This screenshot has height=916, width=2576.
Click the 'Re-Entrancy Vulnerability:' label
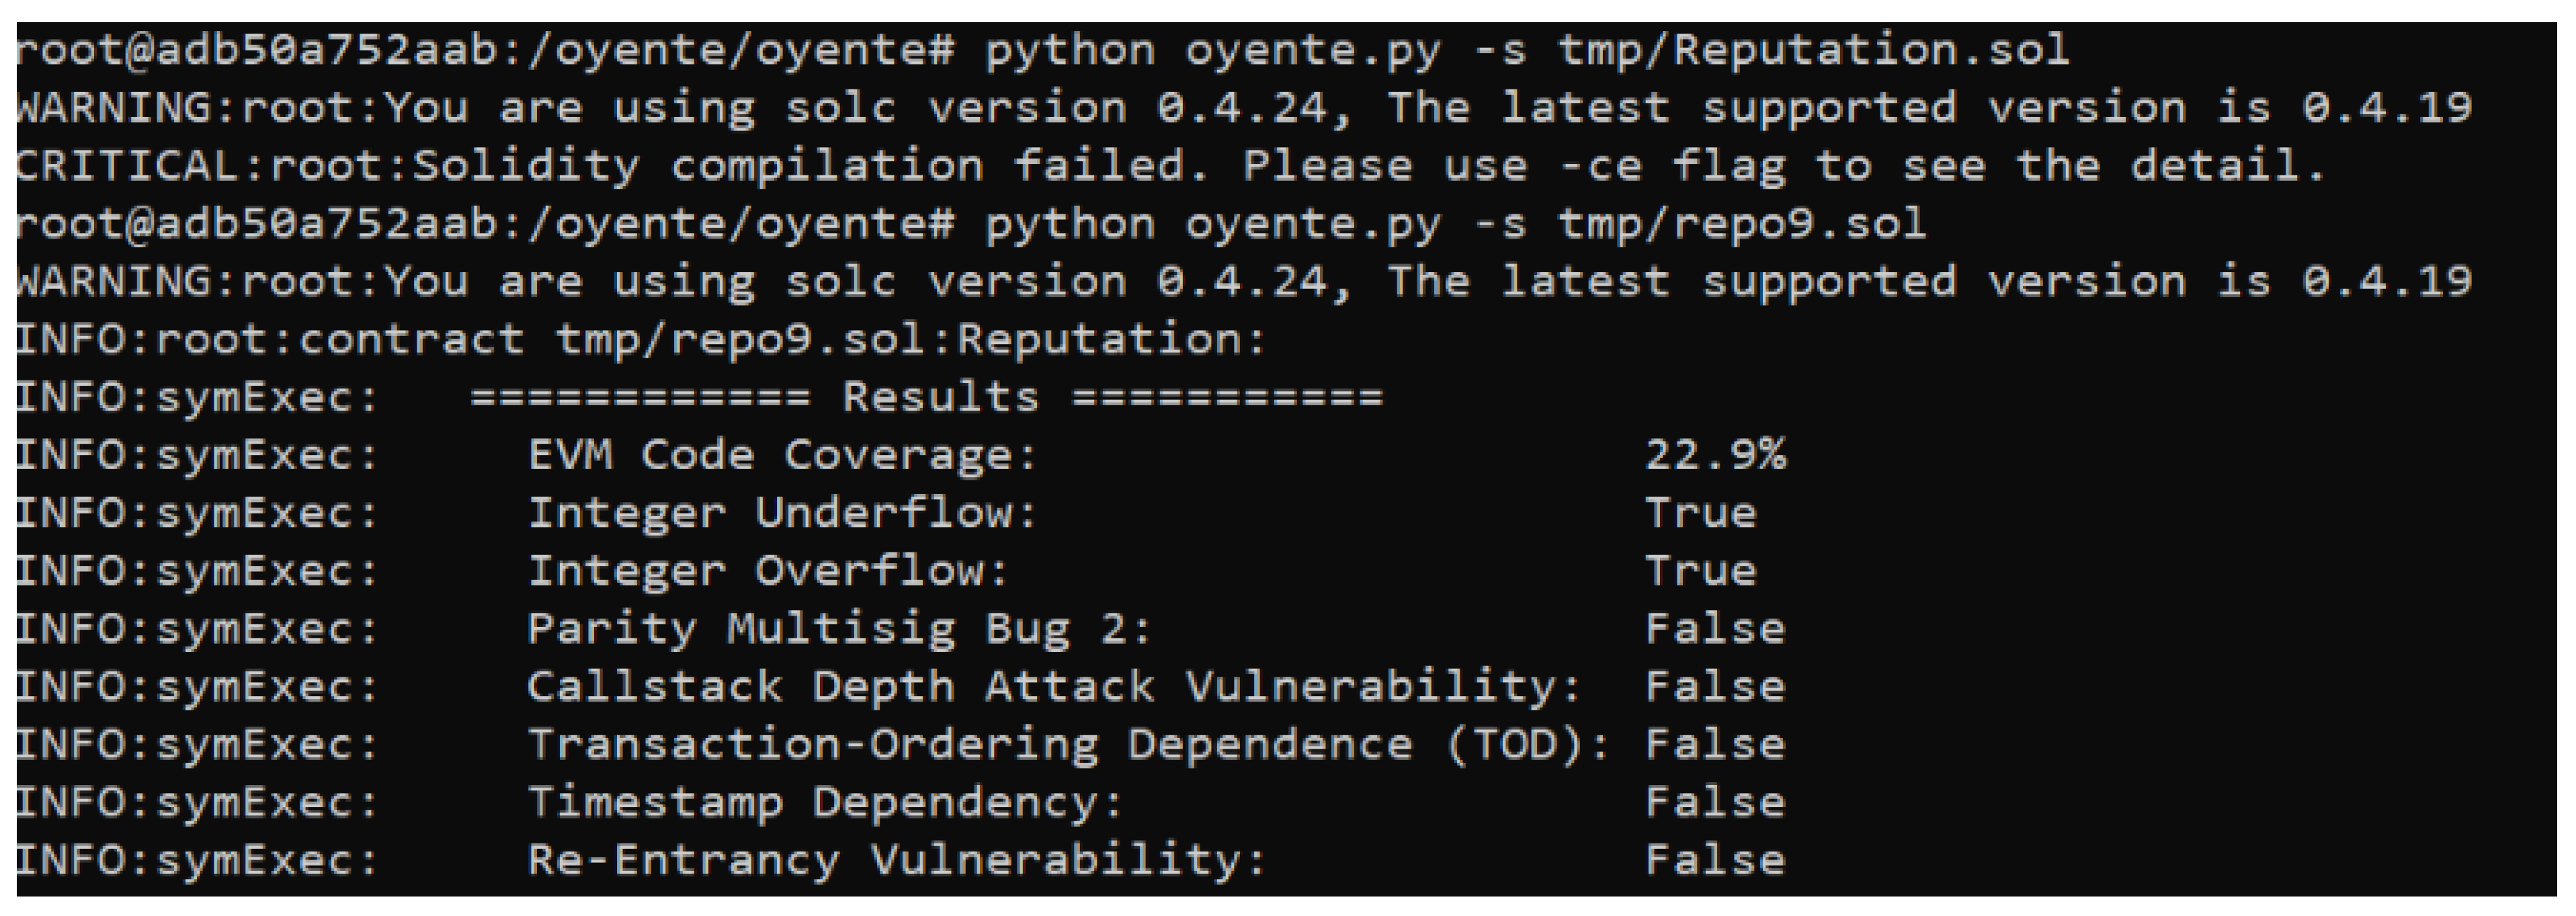[x=896, y=861]
